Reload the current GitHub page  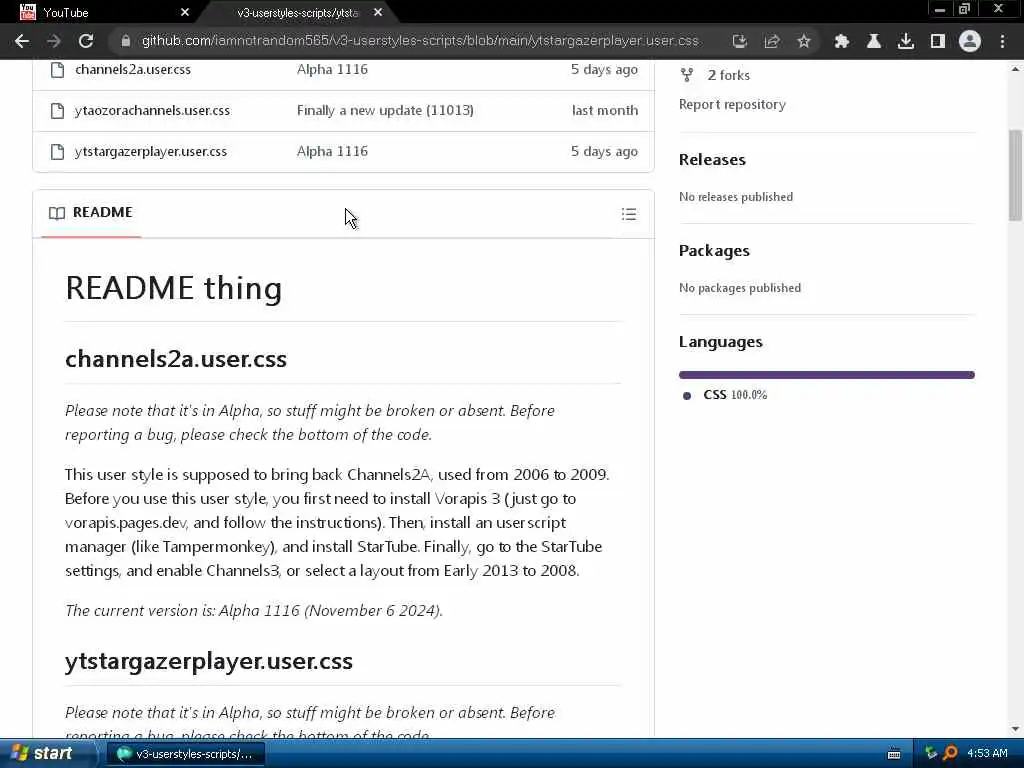[86, 41]
